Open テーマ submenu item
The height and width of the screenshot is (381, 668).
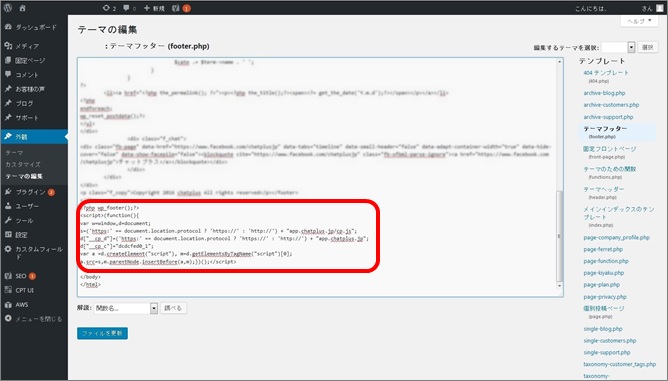(x=14, y=153)
